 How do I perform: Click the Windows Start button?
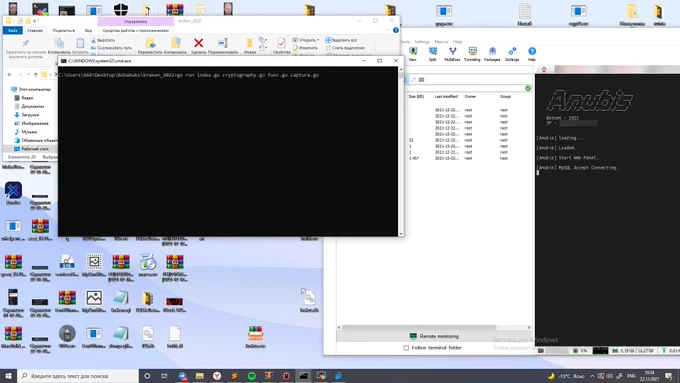coord(8,376)
